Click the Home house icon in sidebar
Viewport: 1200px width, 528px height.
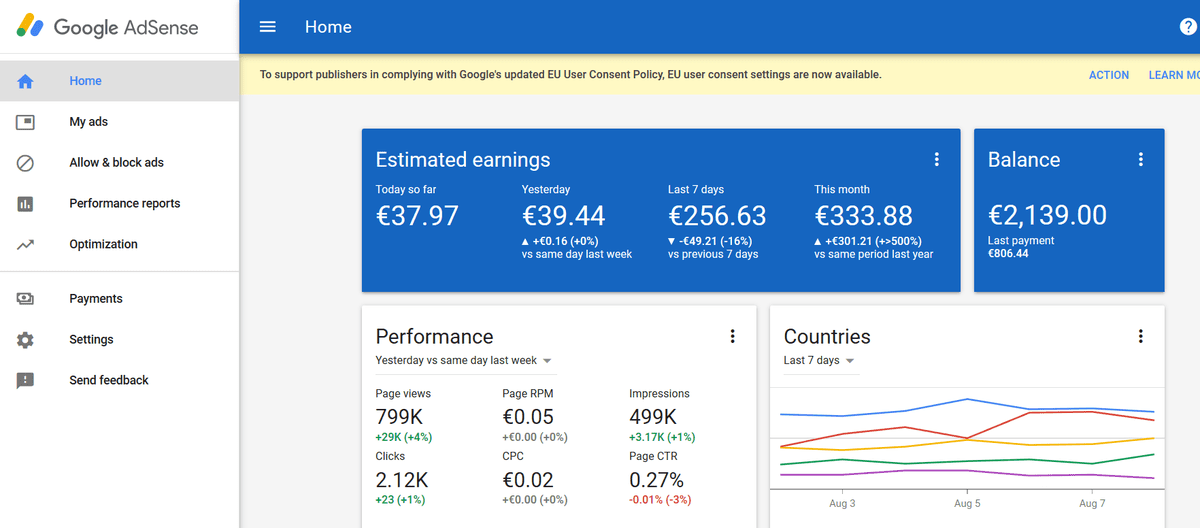pyautogui.click(x=25, y=82)
